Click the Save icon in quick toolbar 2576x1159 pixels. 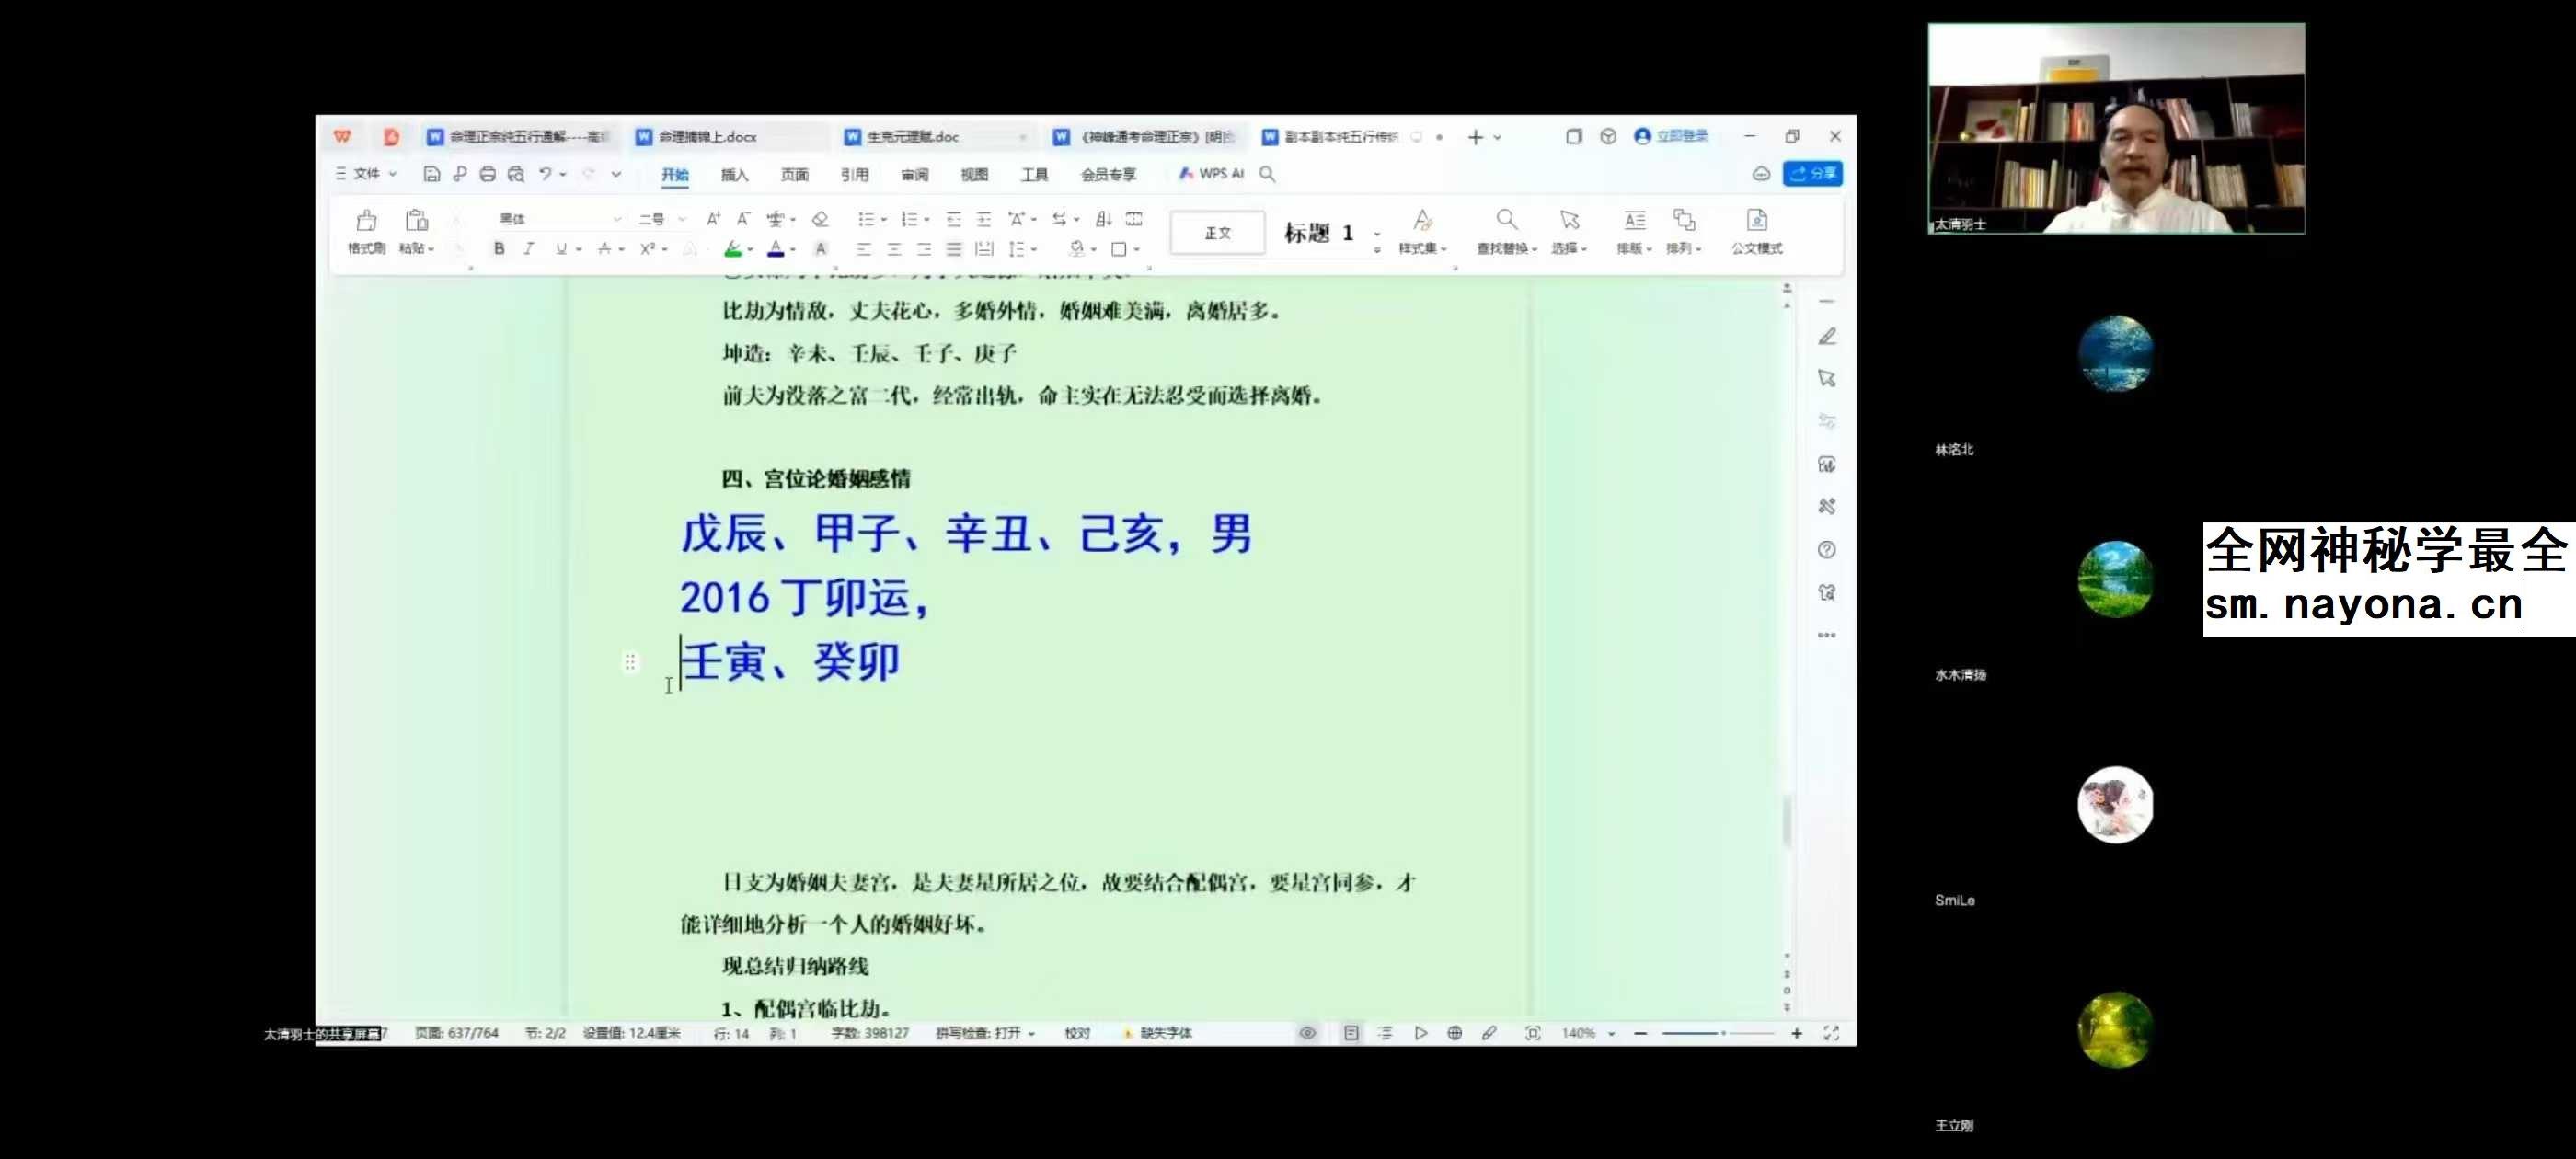pos(432,174)
